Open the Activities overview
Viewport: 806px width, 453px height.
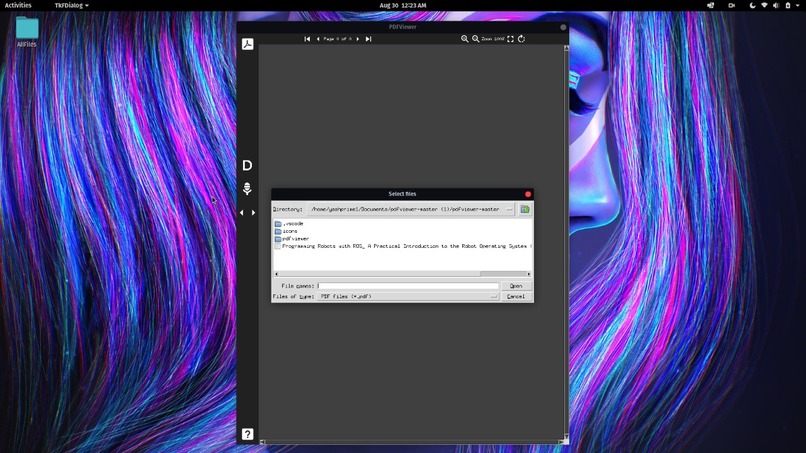point(18,5)
